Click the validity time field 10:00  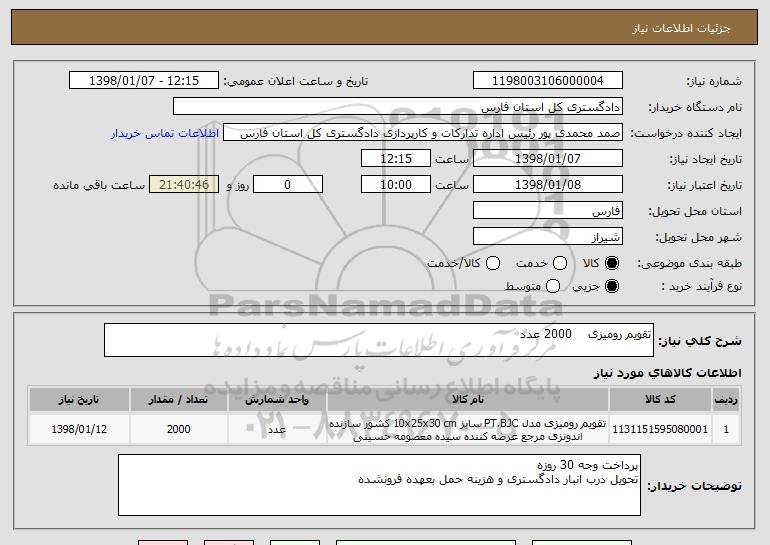click(396, 185)
